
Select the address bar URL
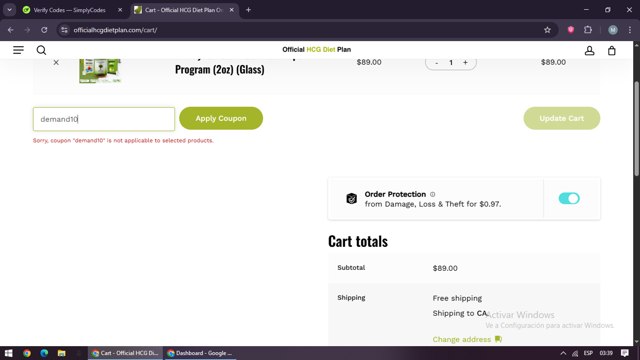tap(115, 30)
